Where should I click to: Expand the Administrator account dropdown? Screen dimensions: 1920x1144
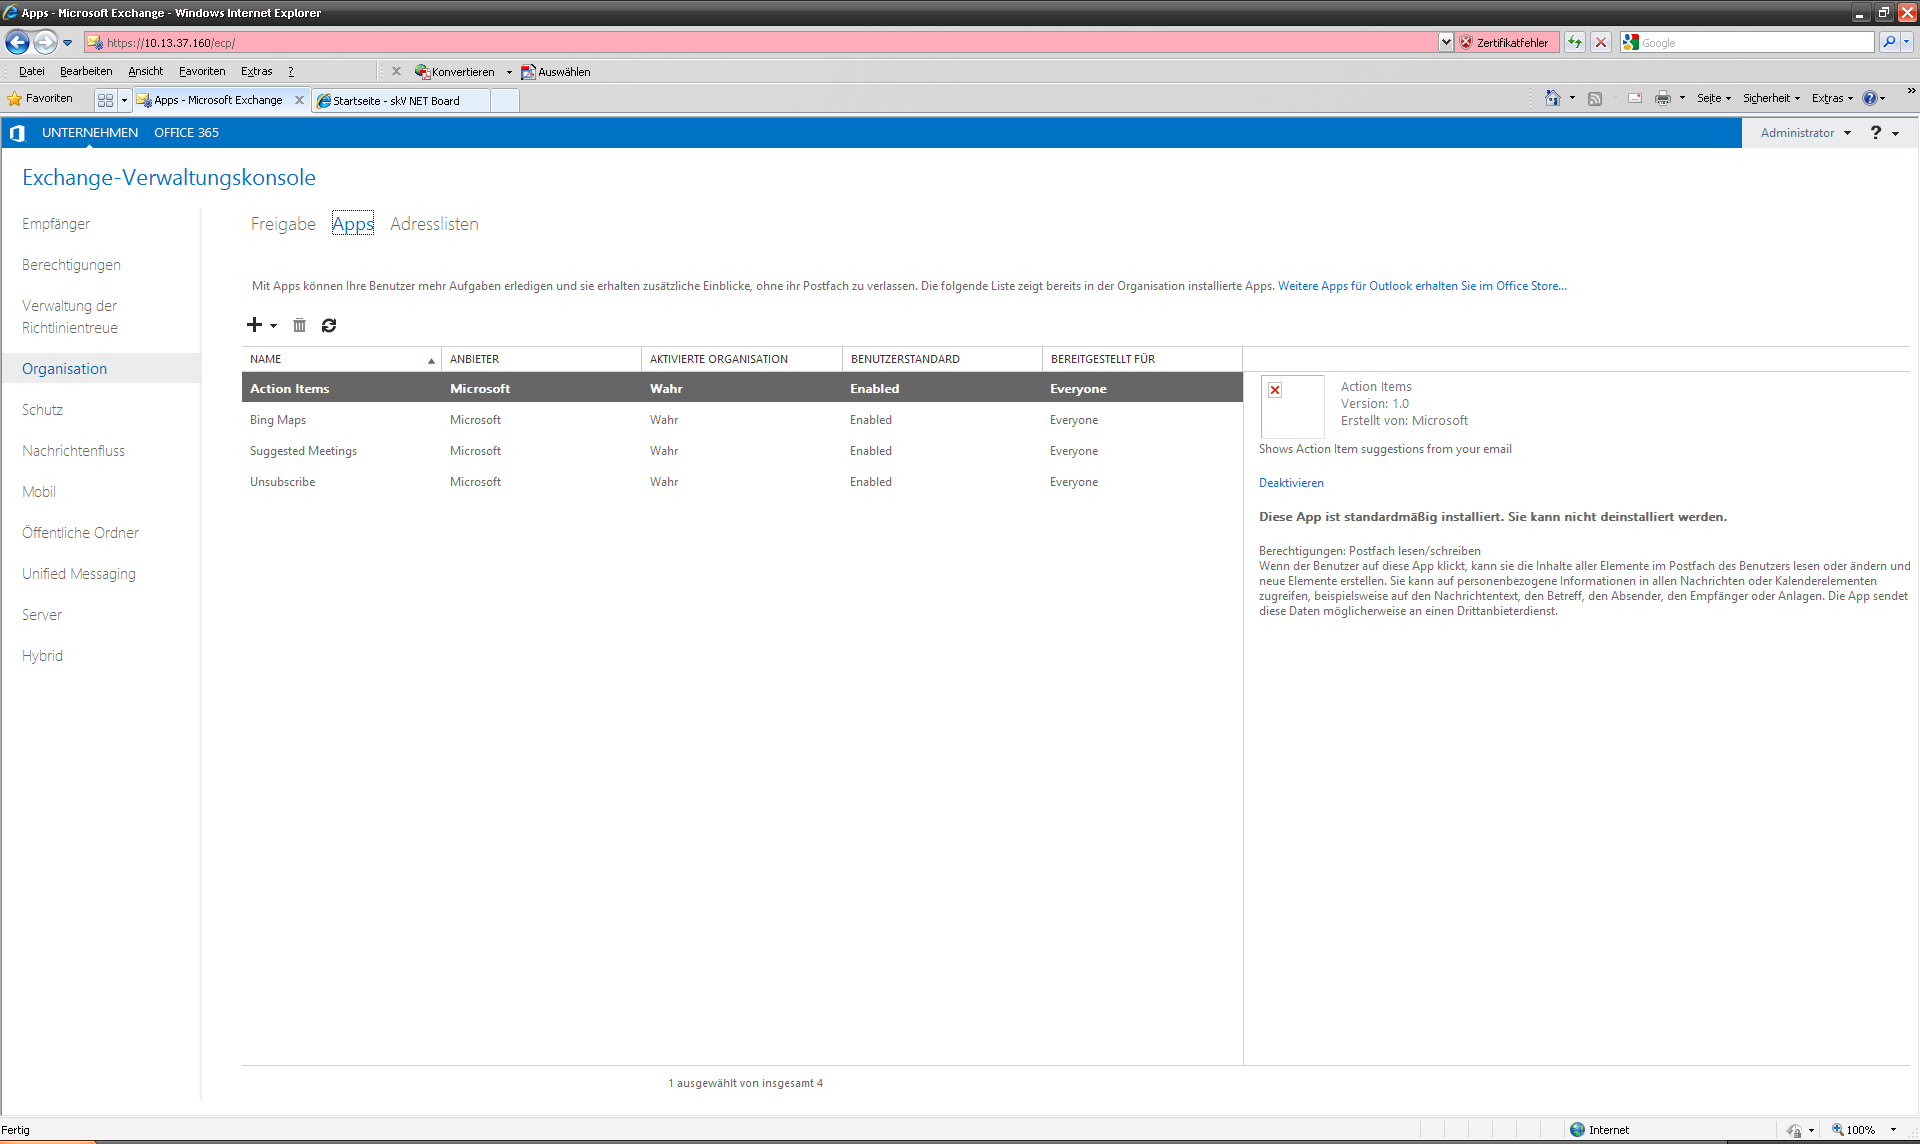point(1847,133)
